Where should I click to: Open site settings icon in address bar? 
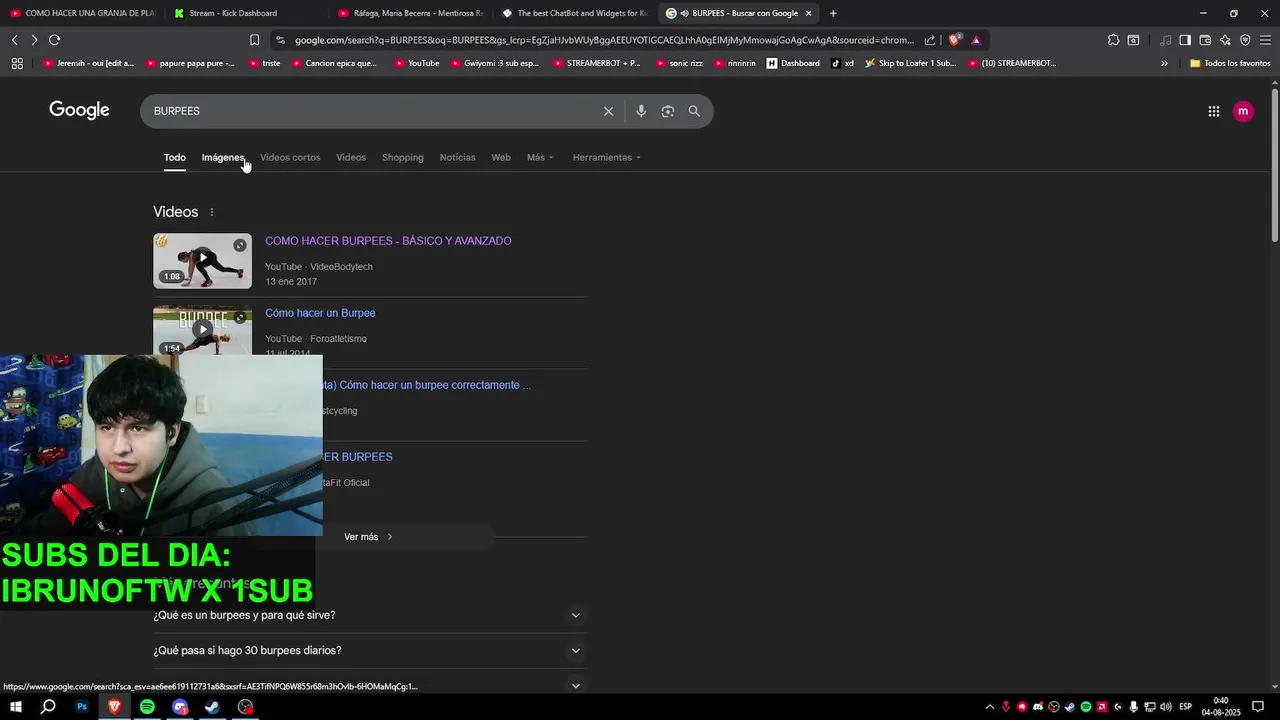281,40
